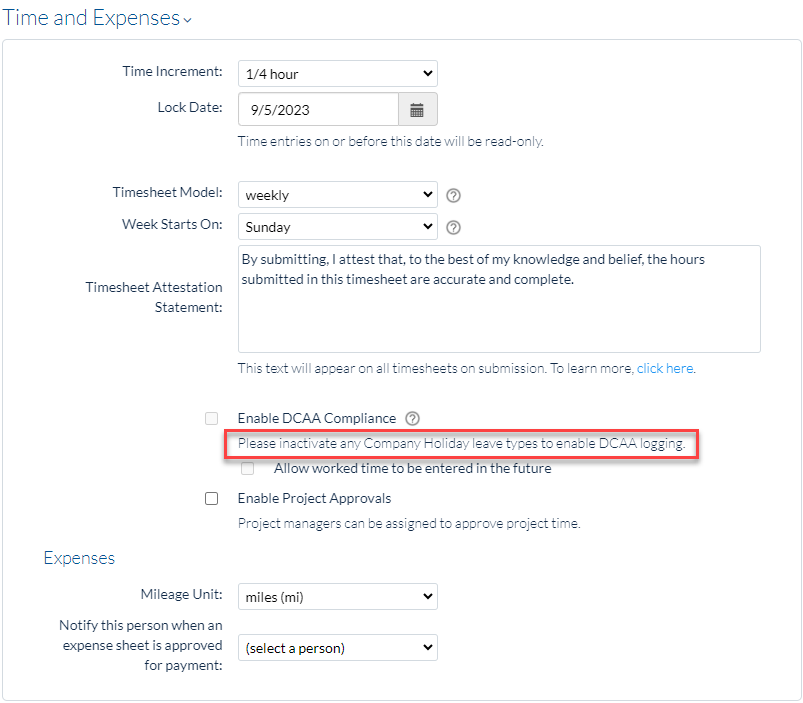Open the Lock Date calendar picker icon
803x703 pixels.
coord(417,108)
